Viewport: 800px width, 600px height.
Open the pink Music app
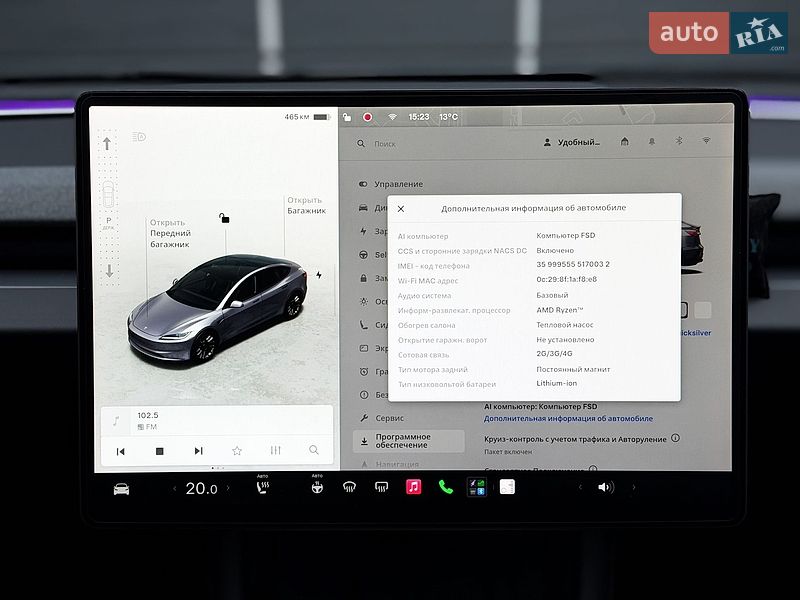tap(413, 487)
